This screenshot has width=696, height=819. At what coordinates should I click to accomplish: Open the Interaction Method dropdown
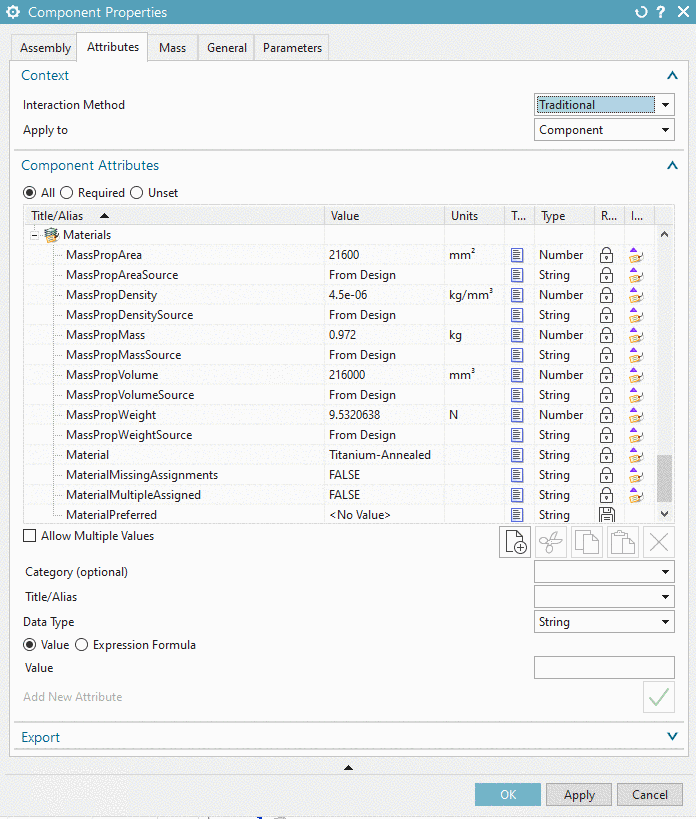coord(604,105)
